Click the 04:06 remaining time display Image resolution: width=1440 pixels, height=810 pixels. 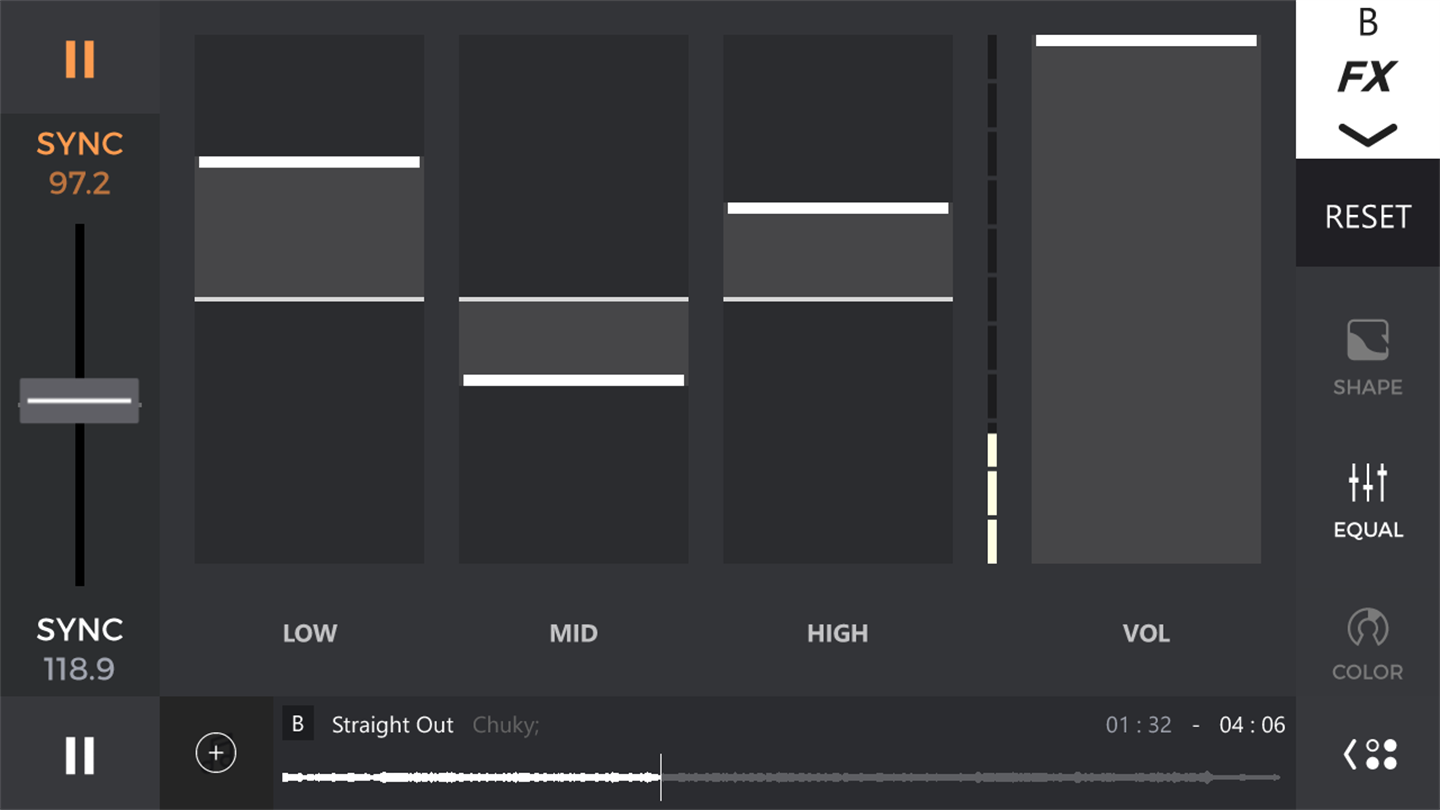(x=1251, y=725)
